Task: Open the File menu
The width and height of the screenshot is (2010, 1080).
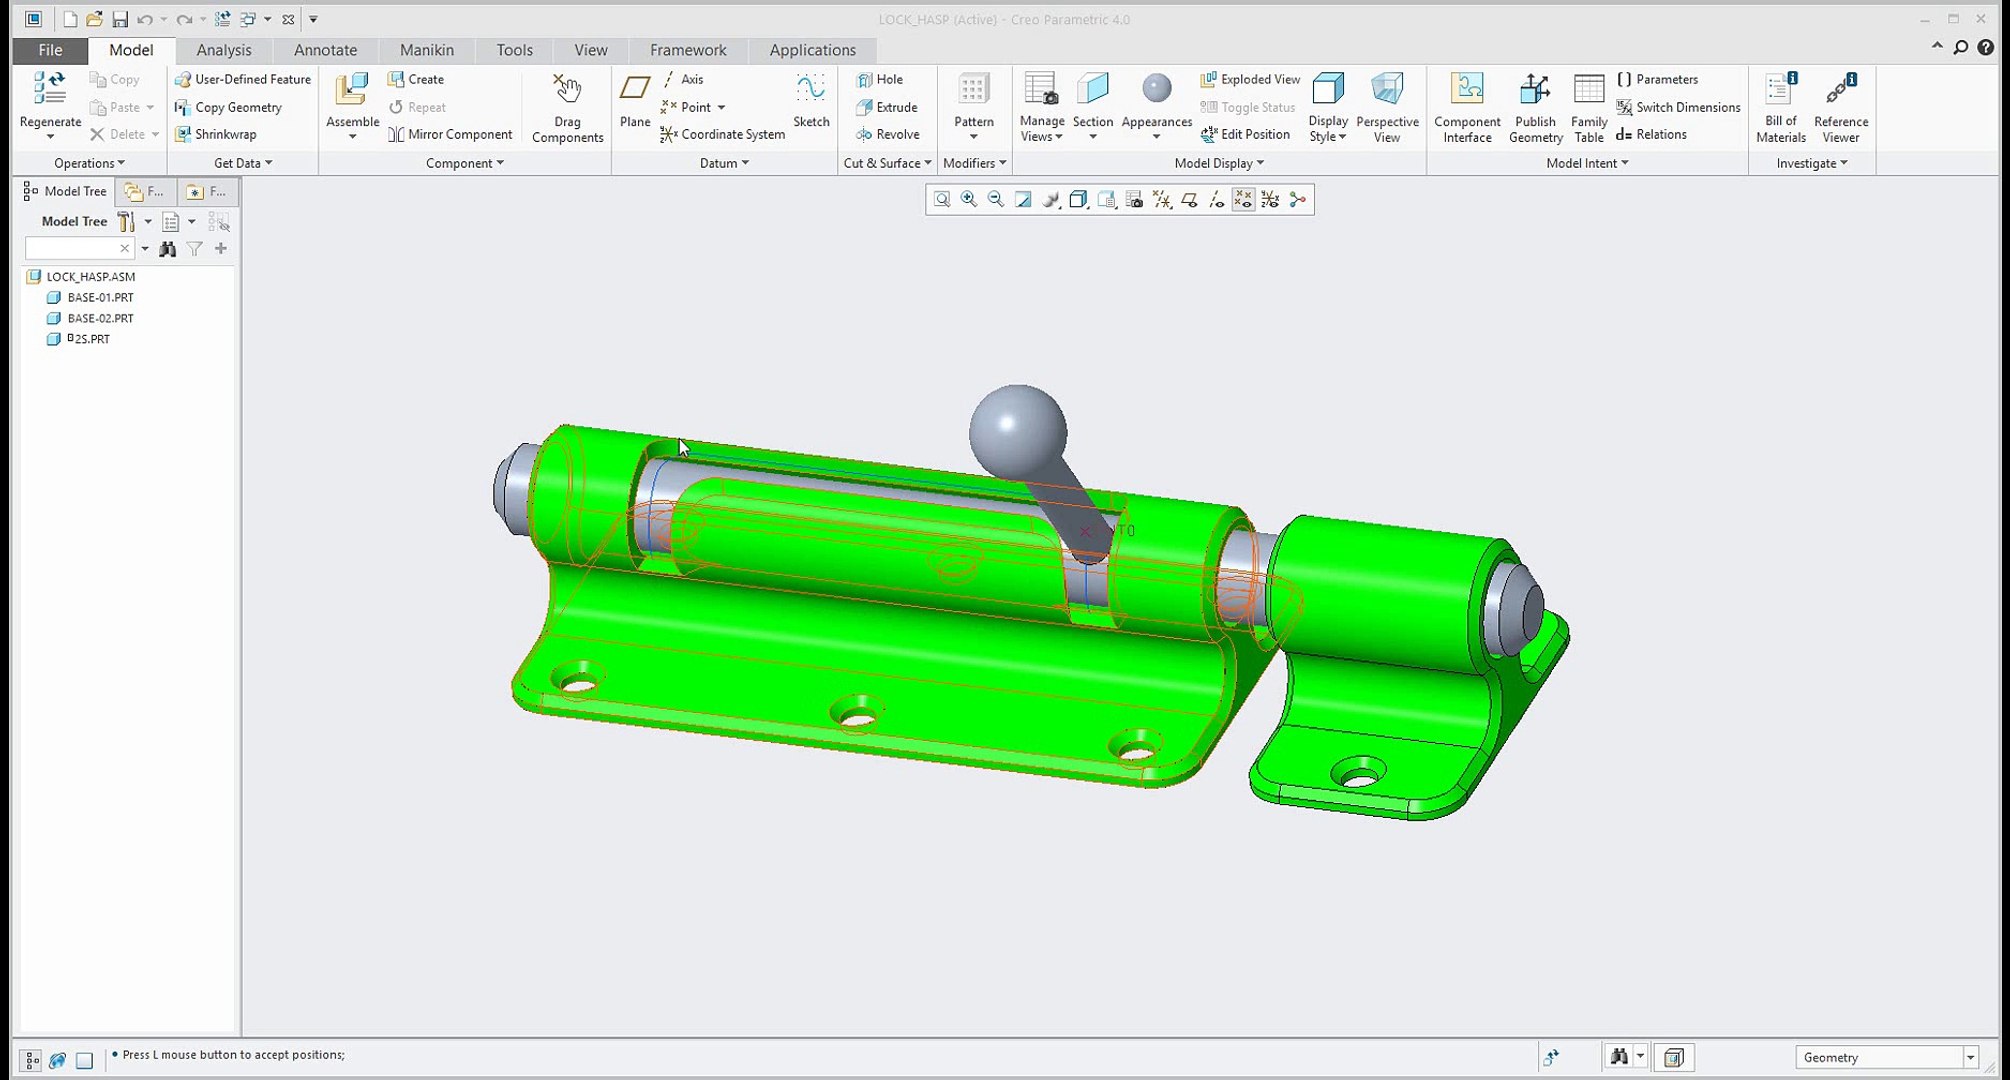Action: [50, 50]
